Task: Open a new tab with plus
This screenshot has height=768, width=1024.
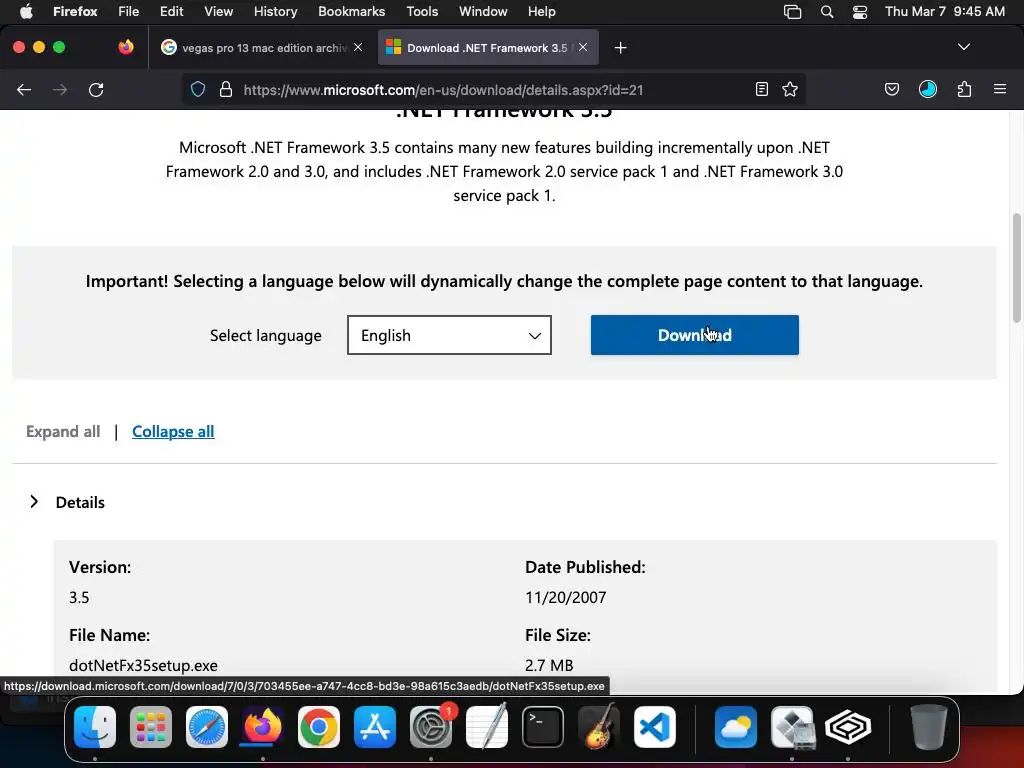Action: [620, 48]
